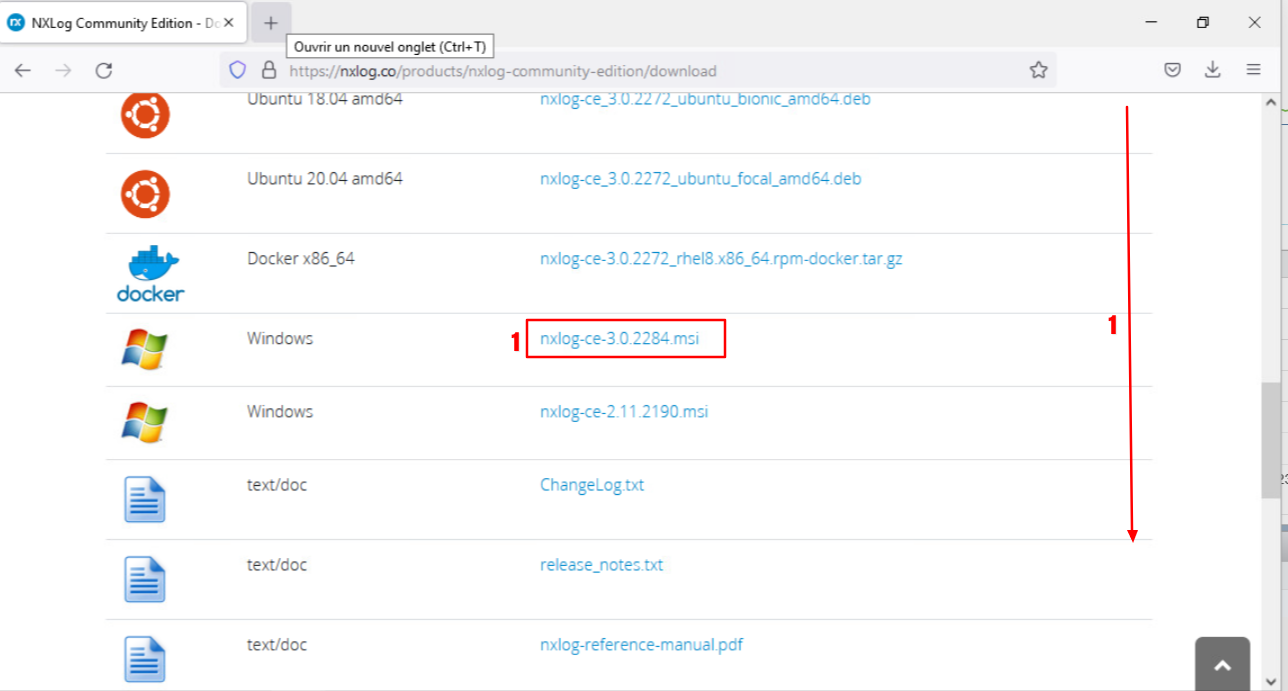The width and height of the screenshot is (1288, 691).
Task: Download nxlog-ce-3.0.2284.msi for Windows
Action: (619, 339)
